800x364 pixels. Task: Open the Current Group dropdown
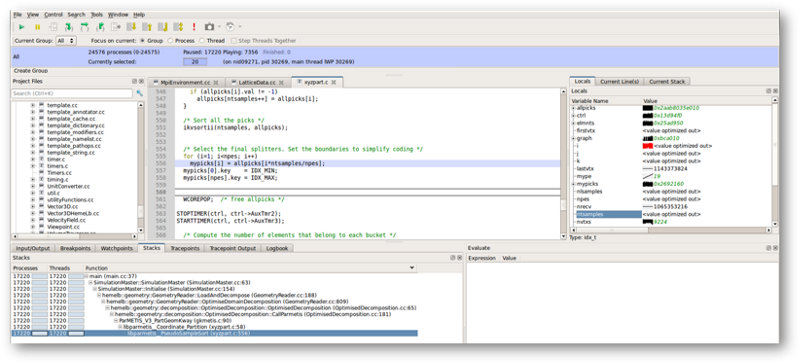(x=66, y=40)
